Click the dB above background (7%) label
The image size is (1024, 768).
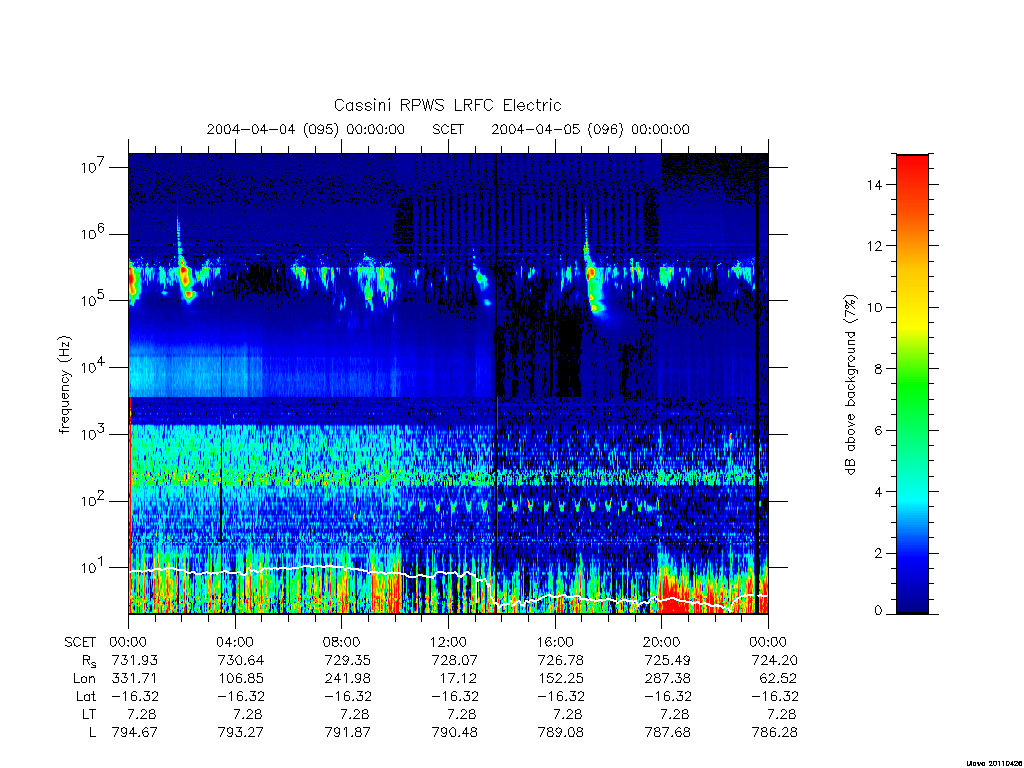(850, 385)
